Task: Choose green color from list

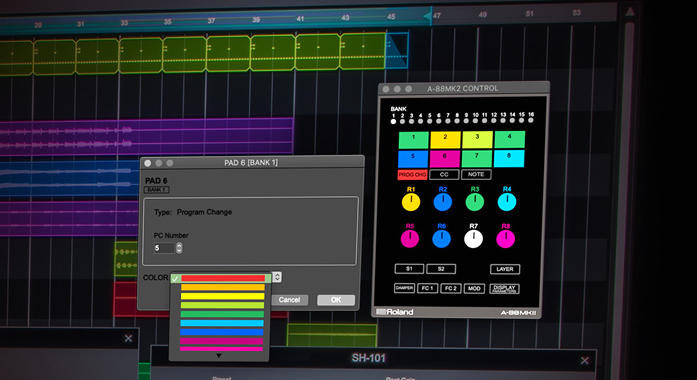Action: 222,314
